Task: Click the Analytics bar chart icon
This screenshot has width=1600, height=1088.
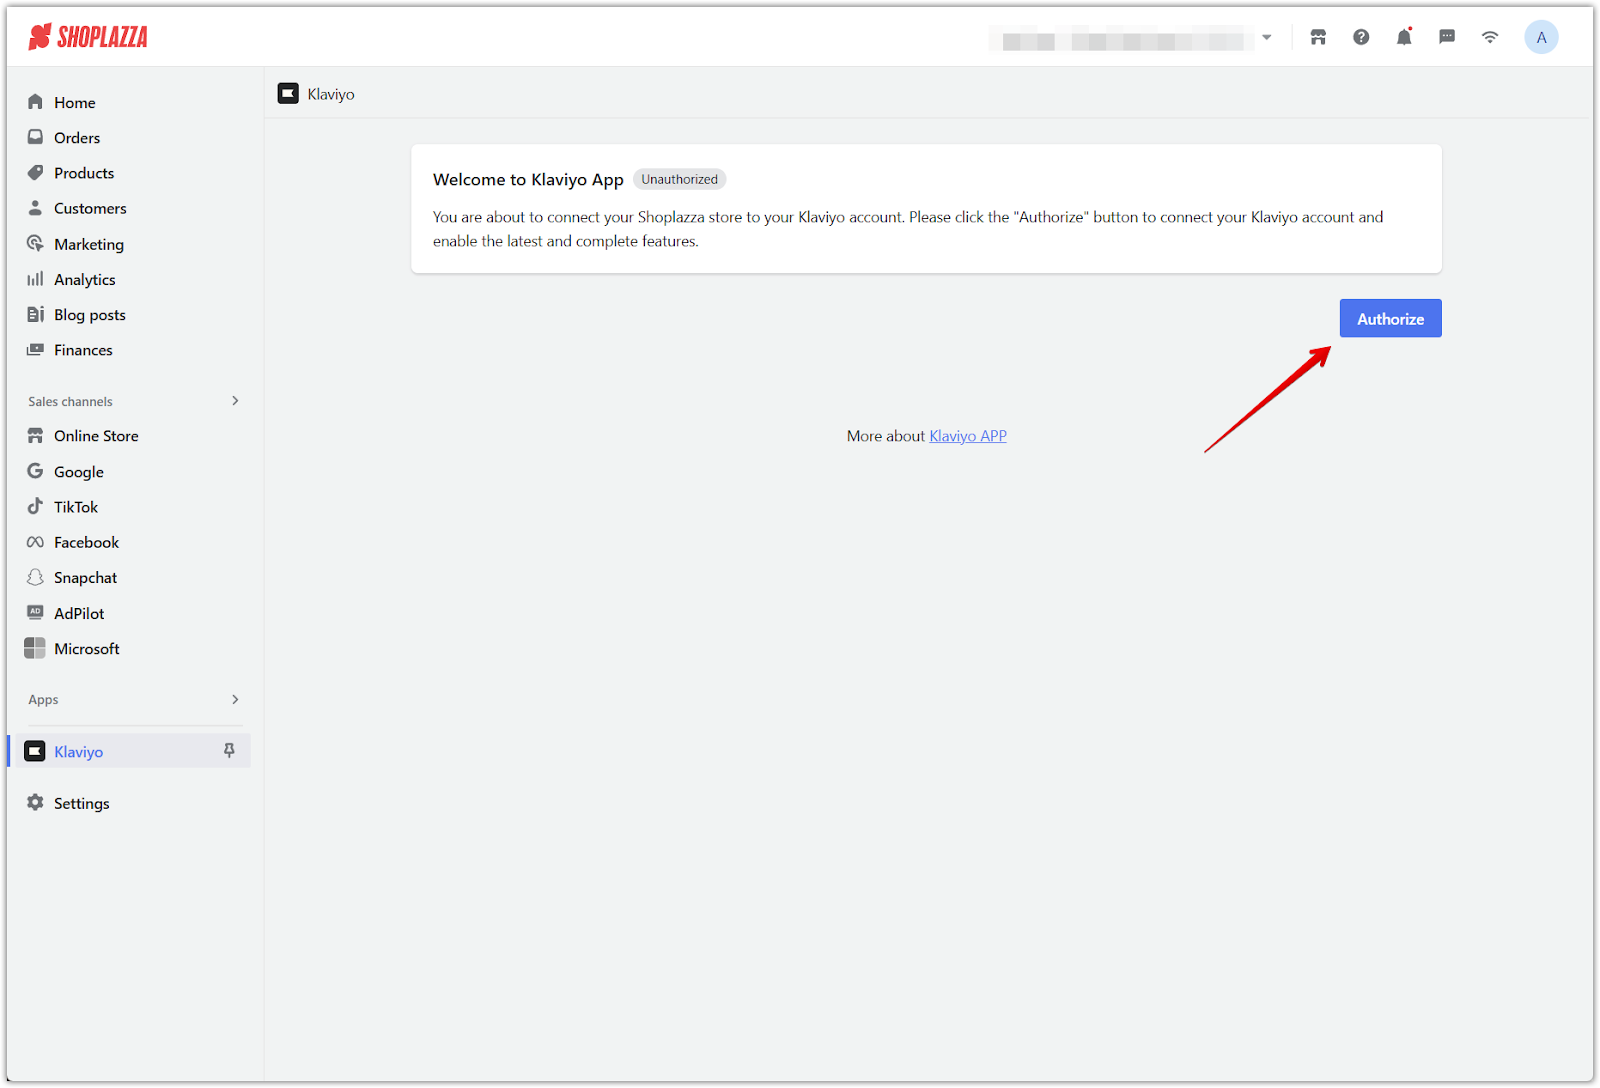Action: point(35,279)
